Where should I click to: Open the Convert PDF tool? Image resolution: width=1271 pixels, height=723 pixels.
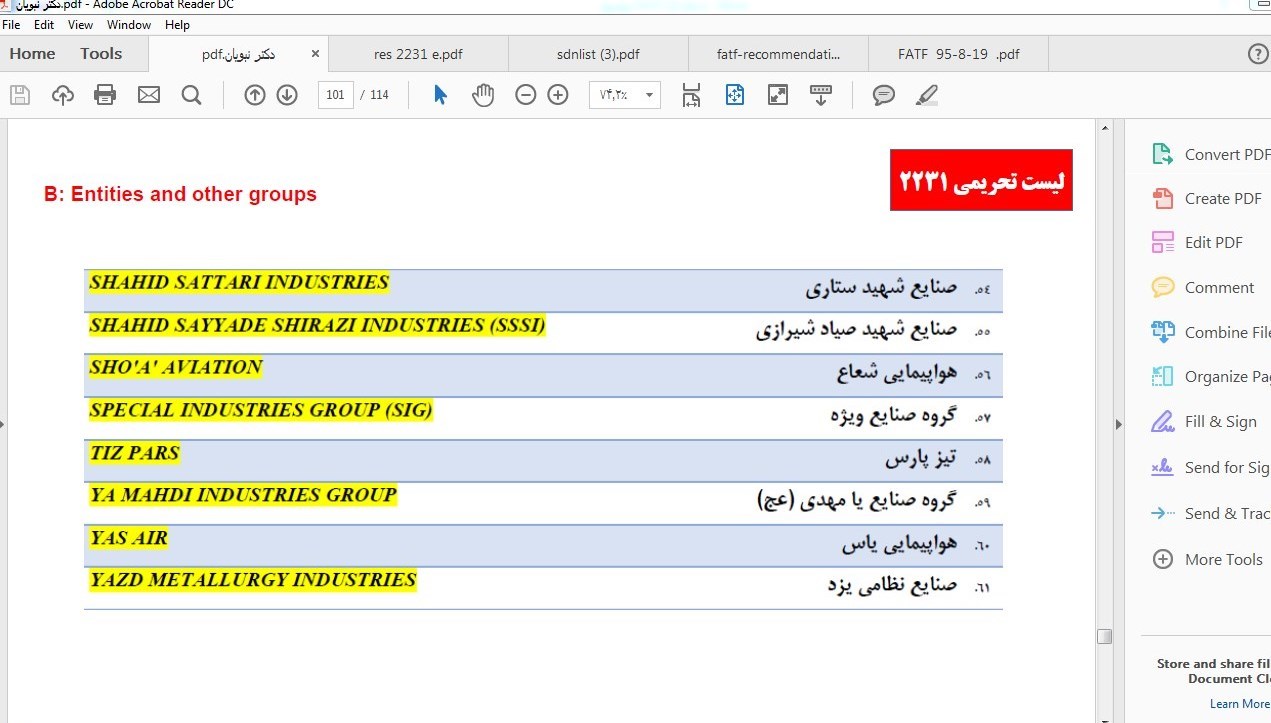pyautogui.click(x=1210, y=154)
